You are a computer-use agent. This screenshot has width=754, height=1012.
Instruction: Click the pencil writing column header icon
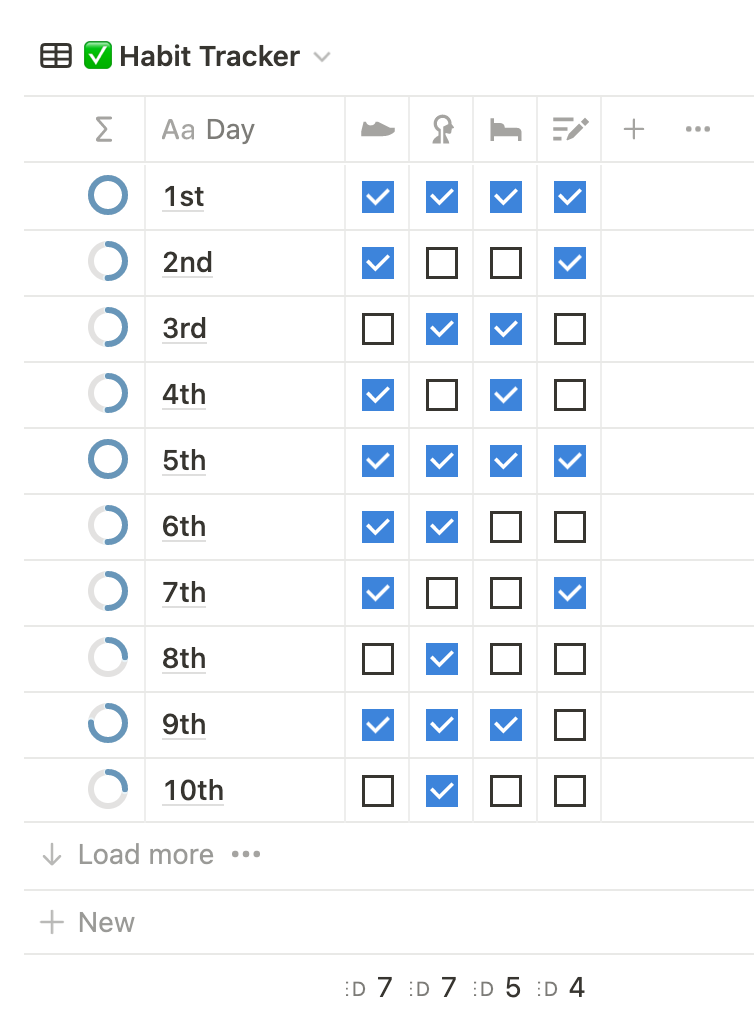570,129
